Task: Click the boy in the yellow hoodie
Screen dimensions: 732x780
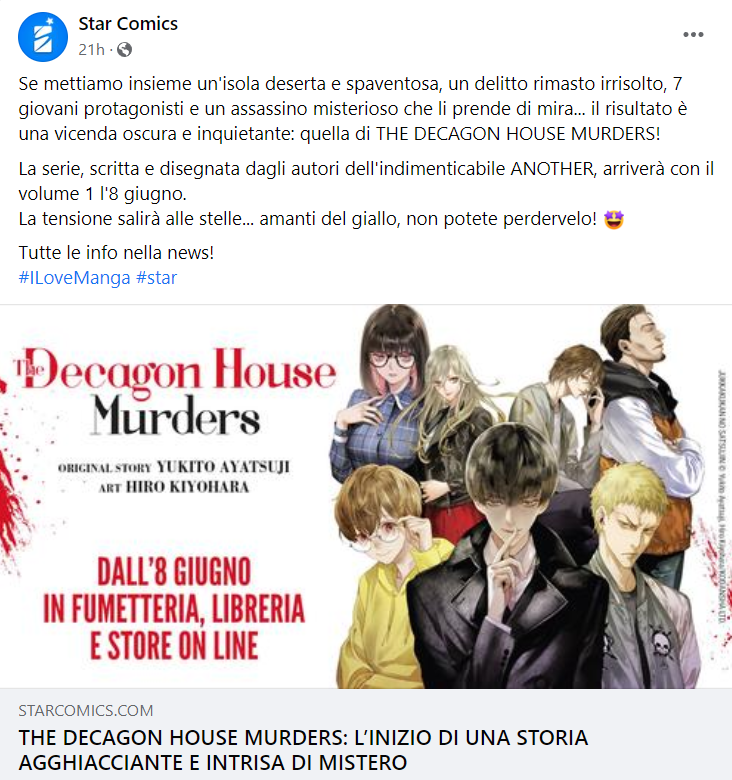Action: pos(388,572)
